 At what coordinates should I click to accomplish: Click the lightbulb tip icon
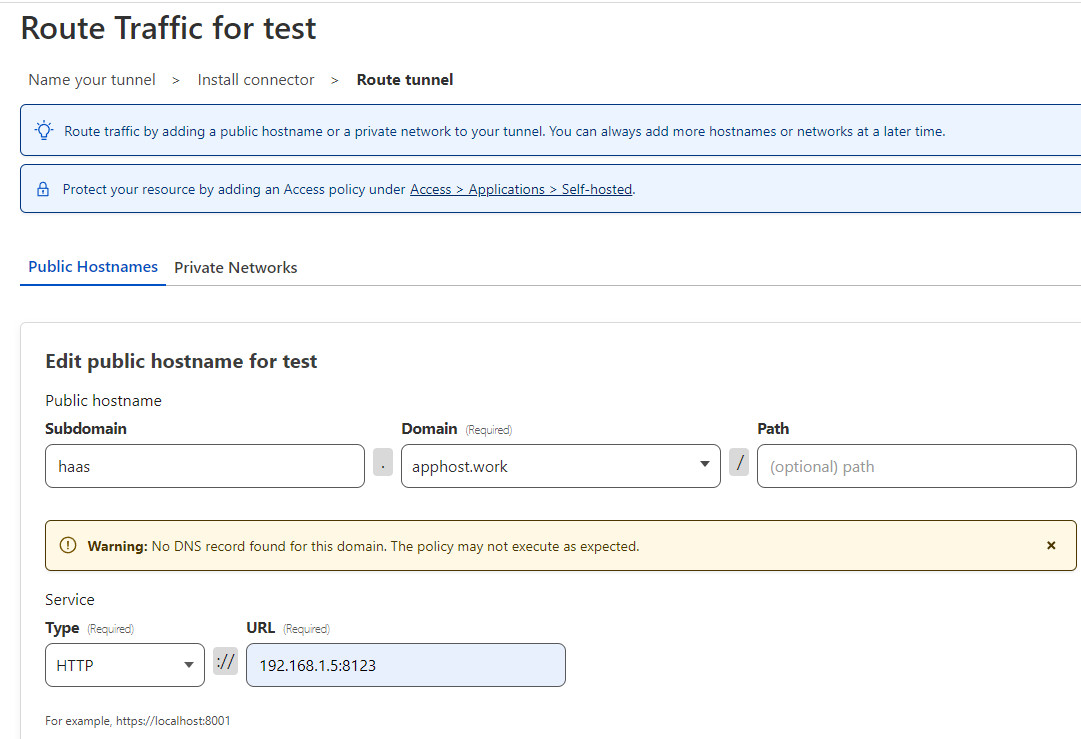pyautogui.click(x=44, y=130)
